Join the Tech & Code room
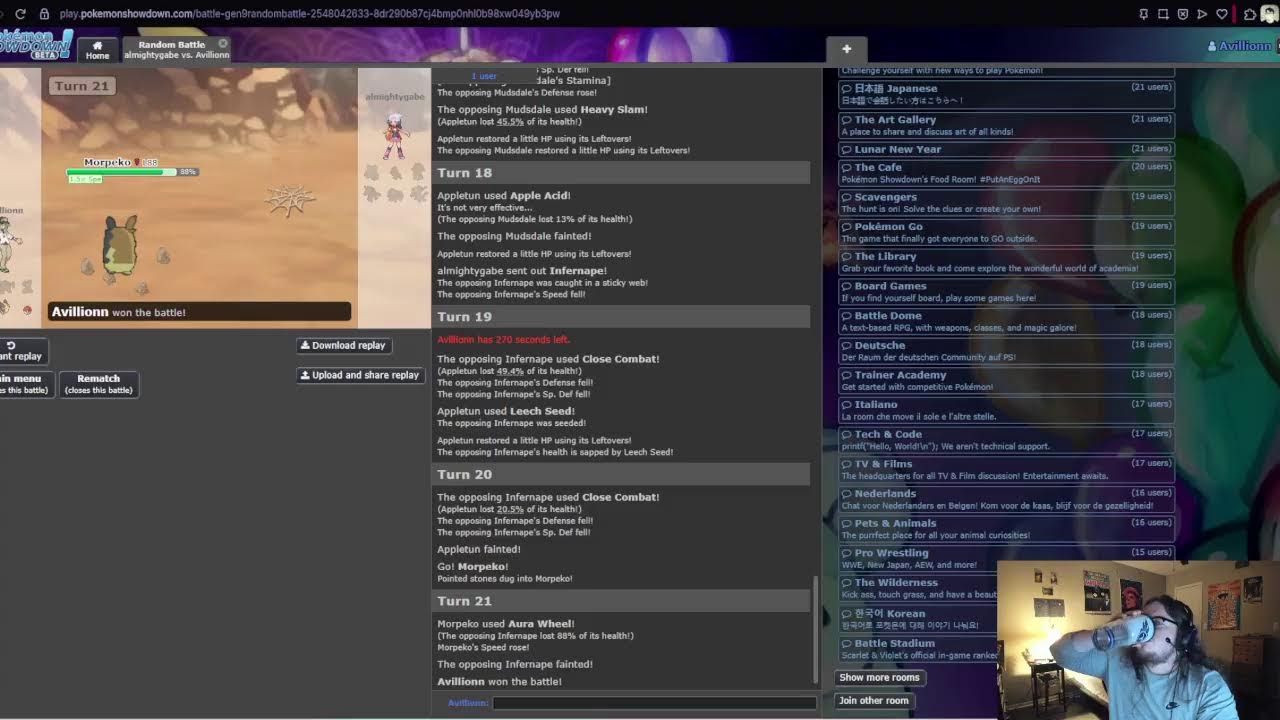 coord(1005,439)
